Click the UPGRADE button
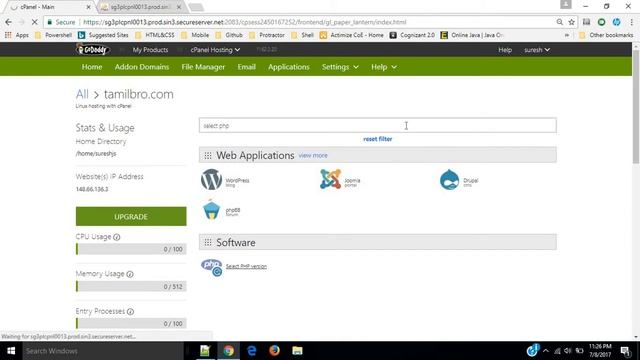 [x=131, y=216]
